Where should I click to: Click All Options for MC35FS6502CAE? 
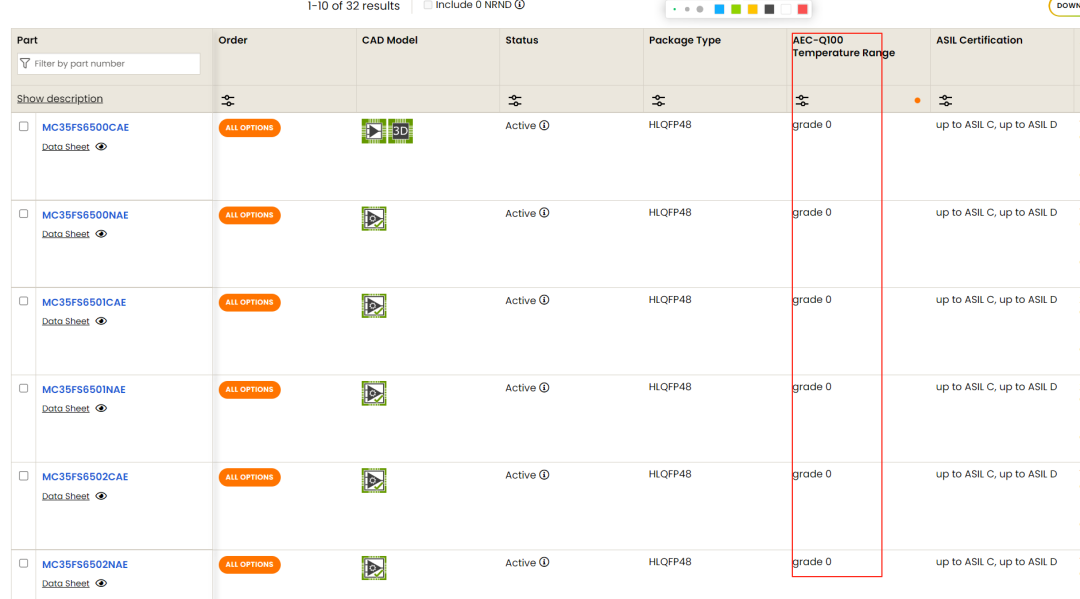pyautogui.click(x=249, y=477)
